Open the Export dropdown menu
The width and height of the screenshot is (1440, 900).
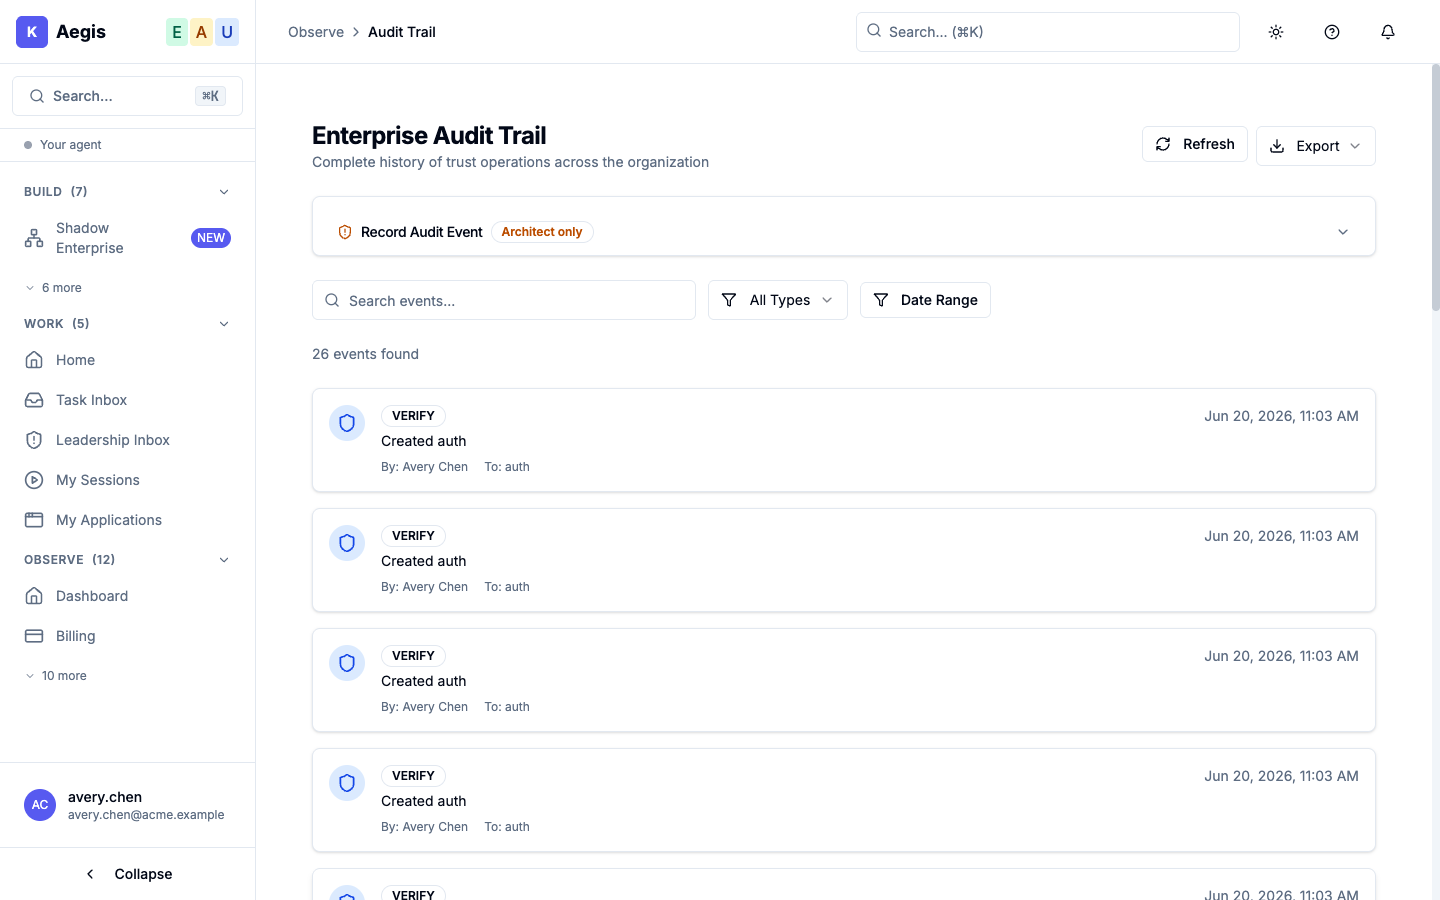click(x=1316, y=146)
